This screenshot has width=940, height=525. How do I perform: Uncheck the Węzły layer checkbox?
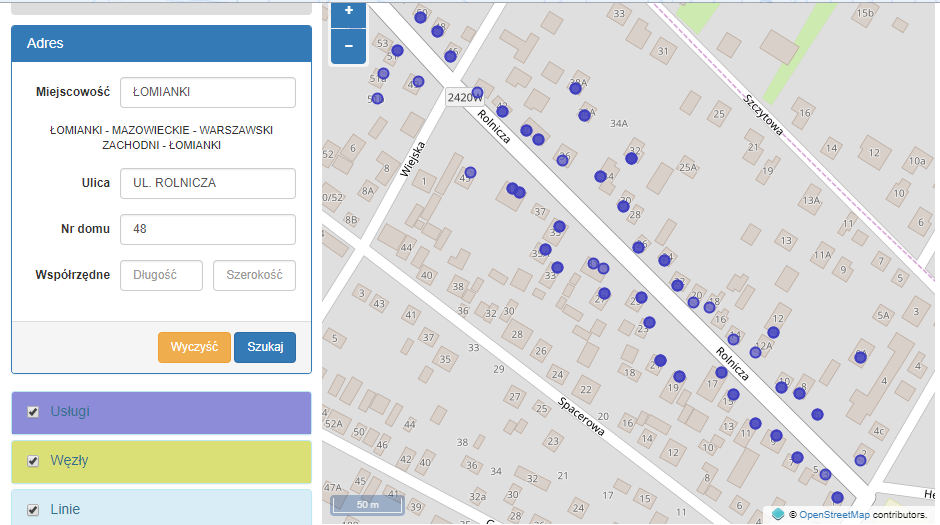point(33,461)
